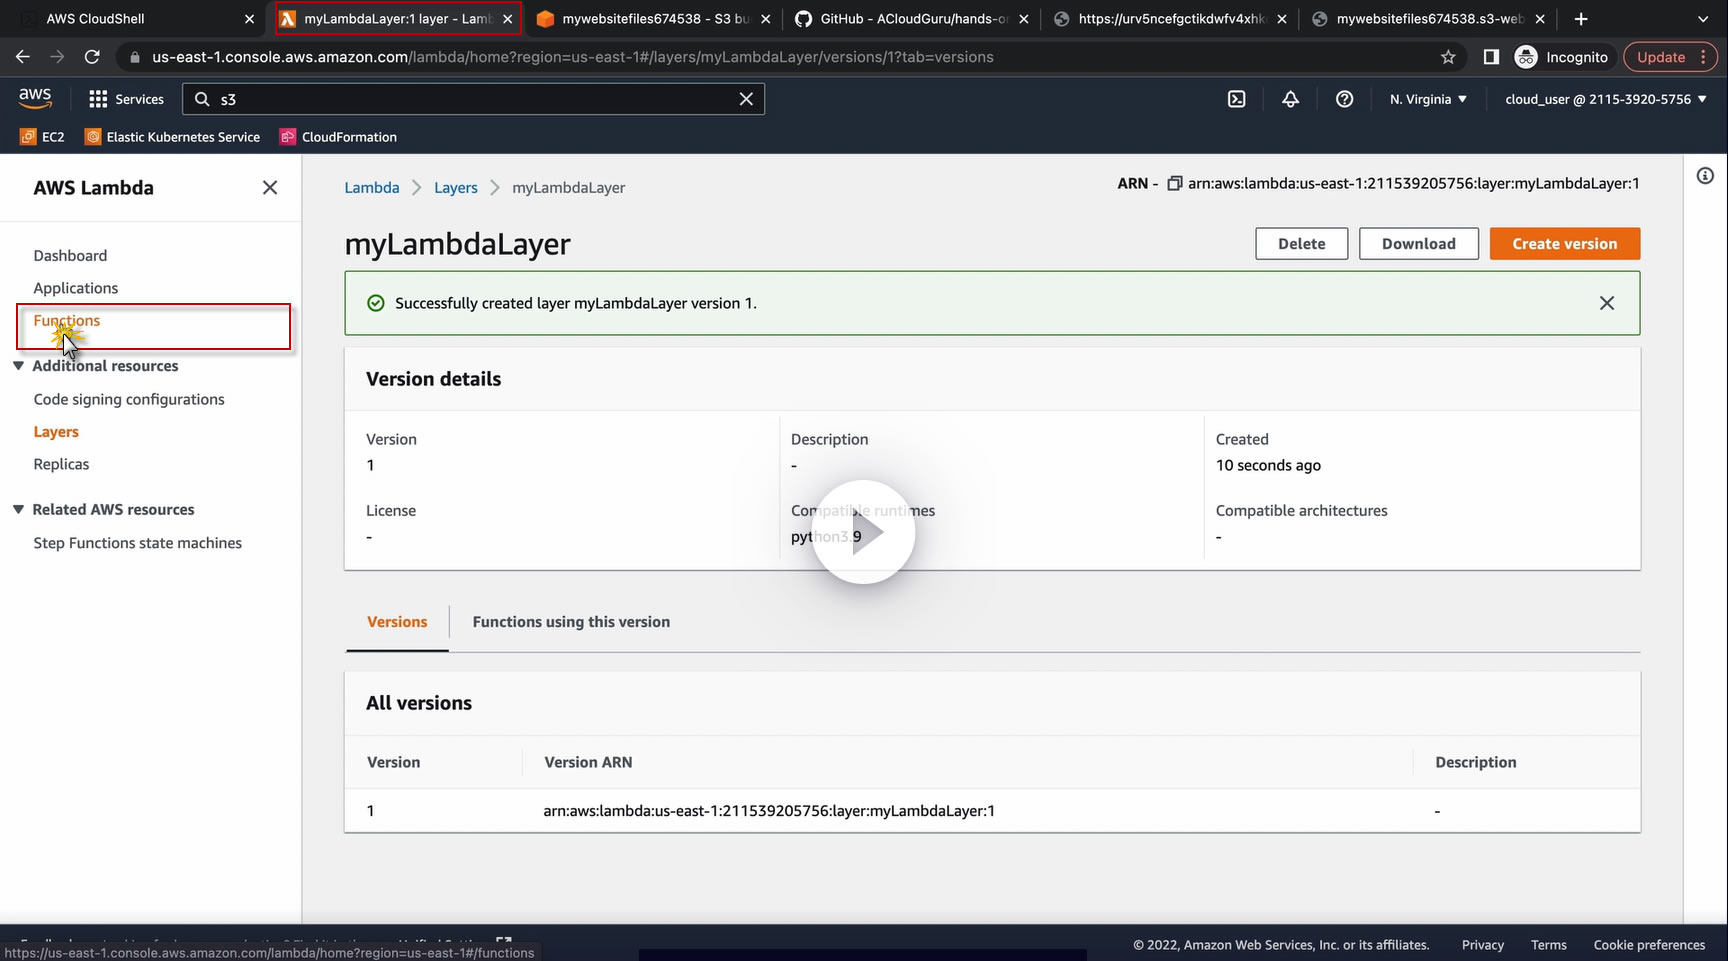The height and width of the screenshot is (961, 1728).
Task: Open Functions in the Lambda sidebar
Action: click(x=67, y=321)
